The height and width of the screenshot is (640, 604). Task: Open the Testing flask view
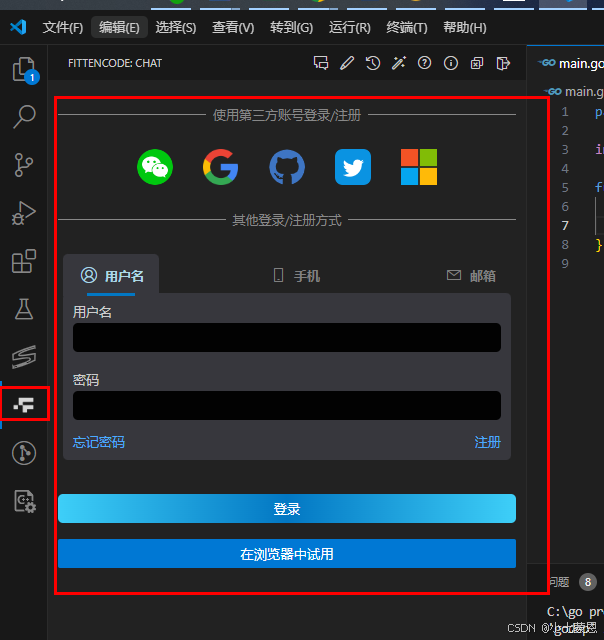coord(24,309)
